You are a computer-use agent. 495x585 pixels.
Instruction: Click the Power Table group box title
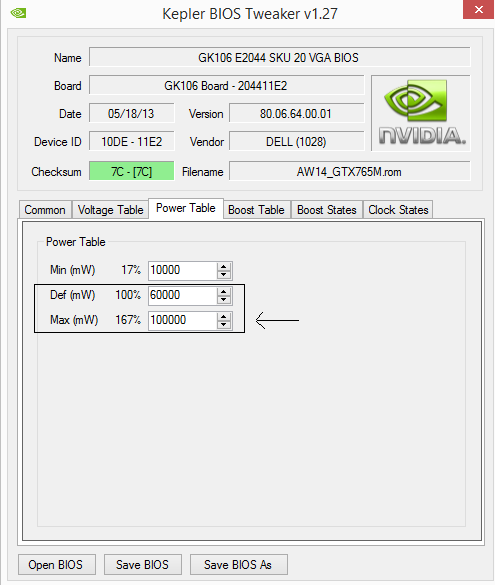click(x=76, y=242)
